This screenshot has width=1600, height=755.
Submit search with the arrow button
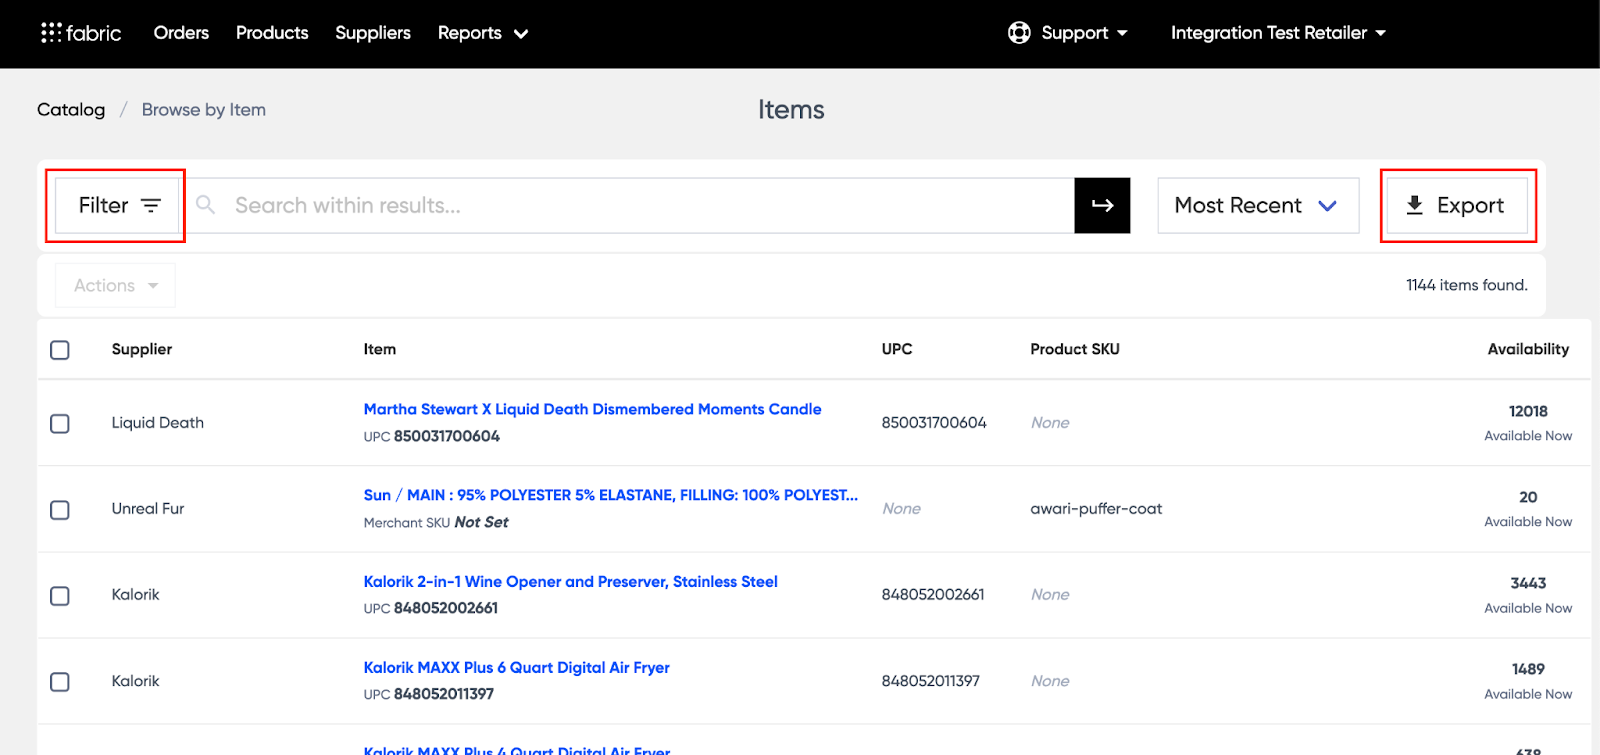point(1102,205)
